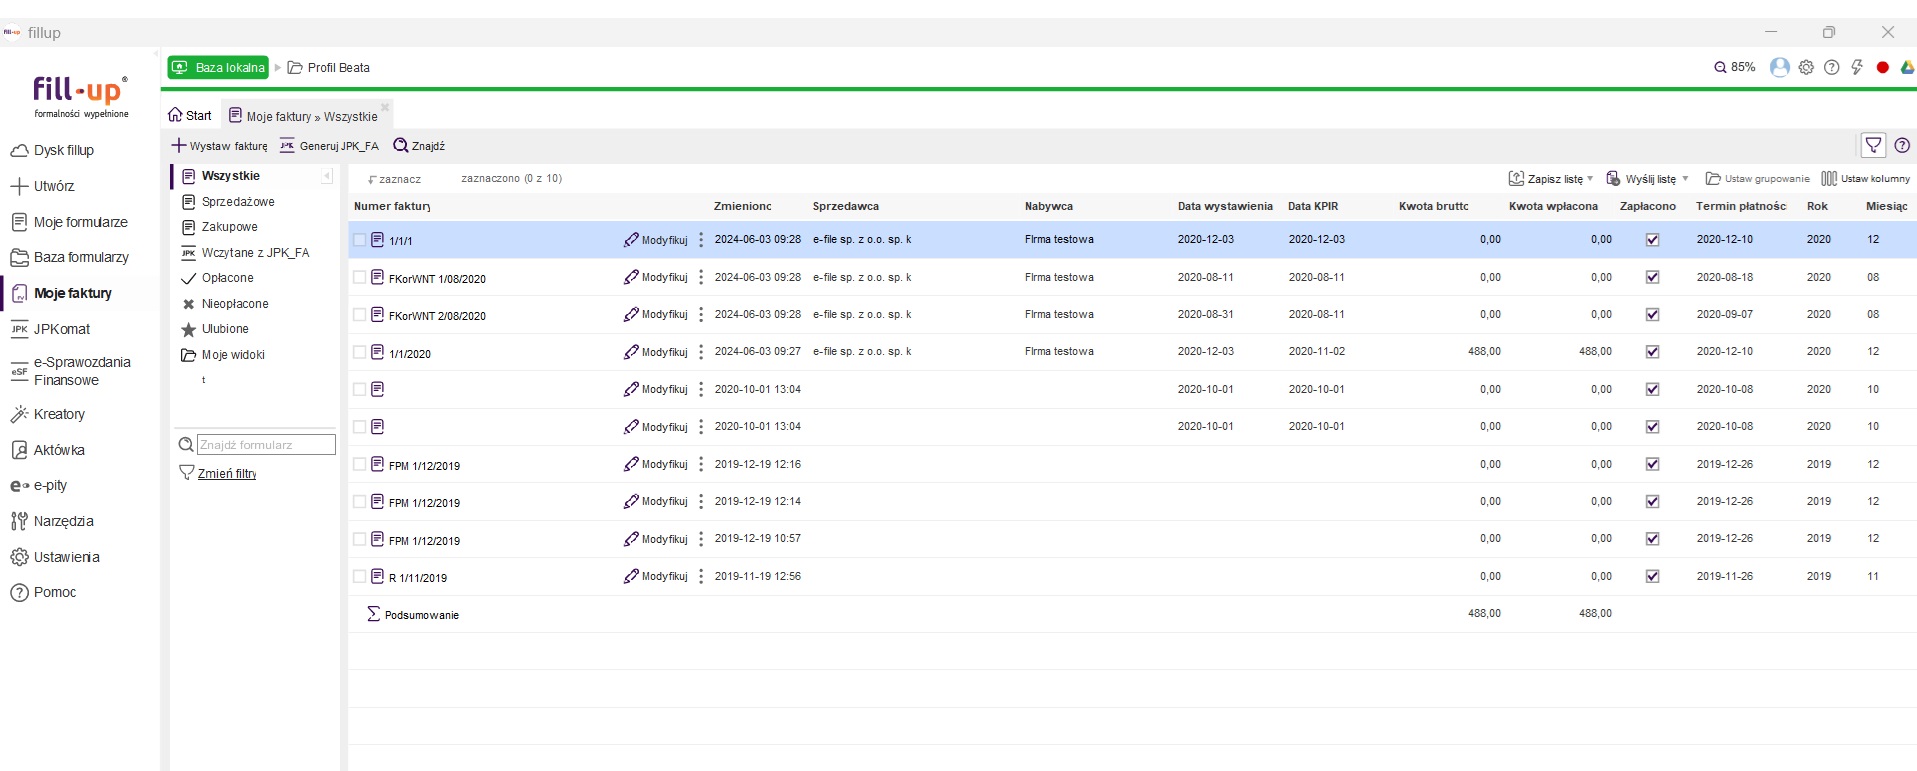Switch to the Start tab

(x=190, y=116)
